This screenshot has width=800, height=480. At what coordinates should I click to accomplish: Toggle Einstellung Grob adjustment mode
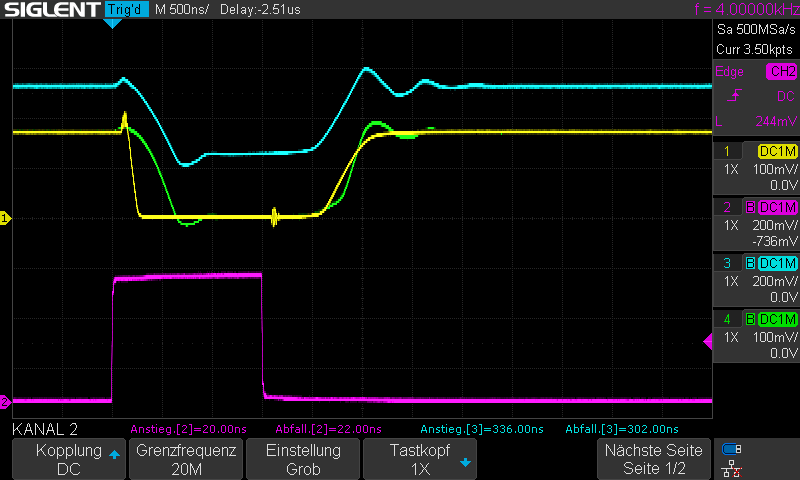tap(303, 459)
